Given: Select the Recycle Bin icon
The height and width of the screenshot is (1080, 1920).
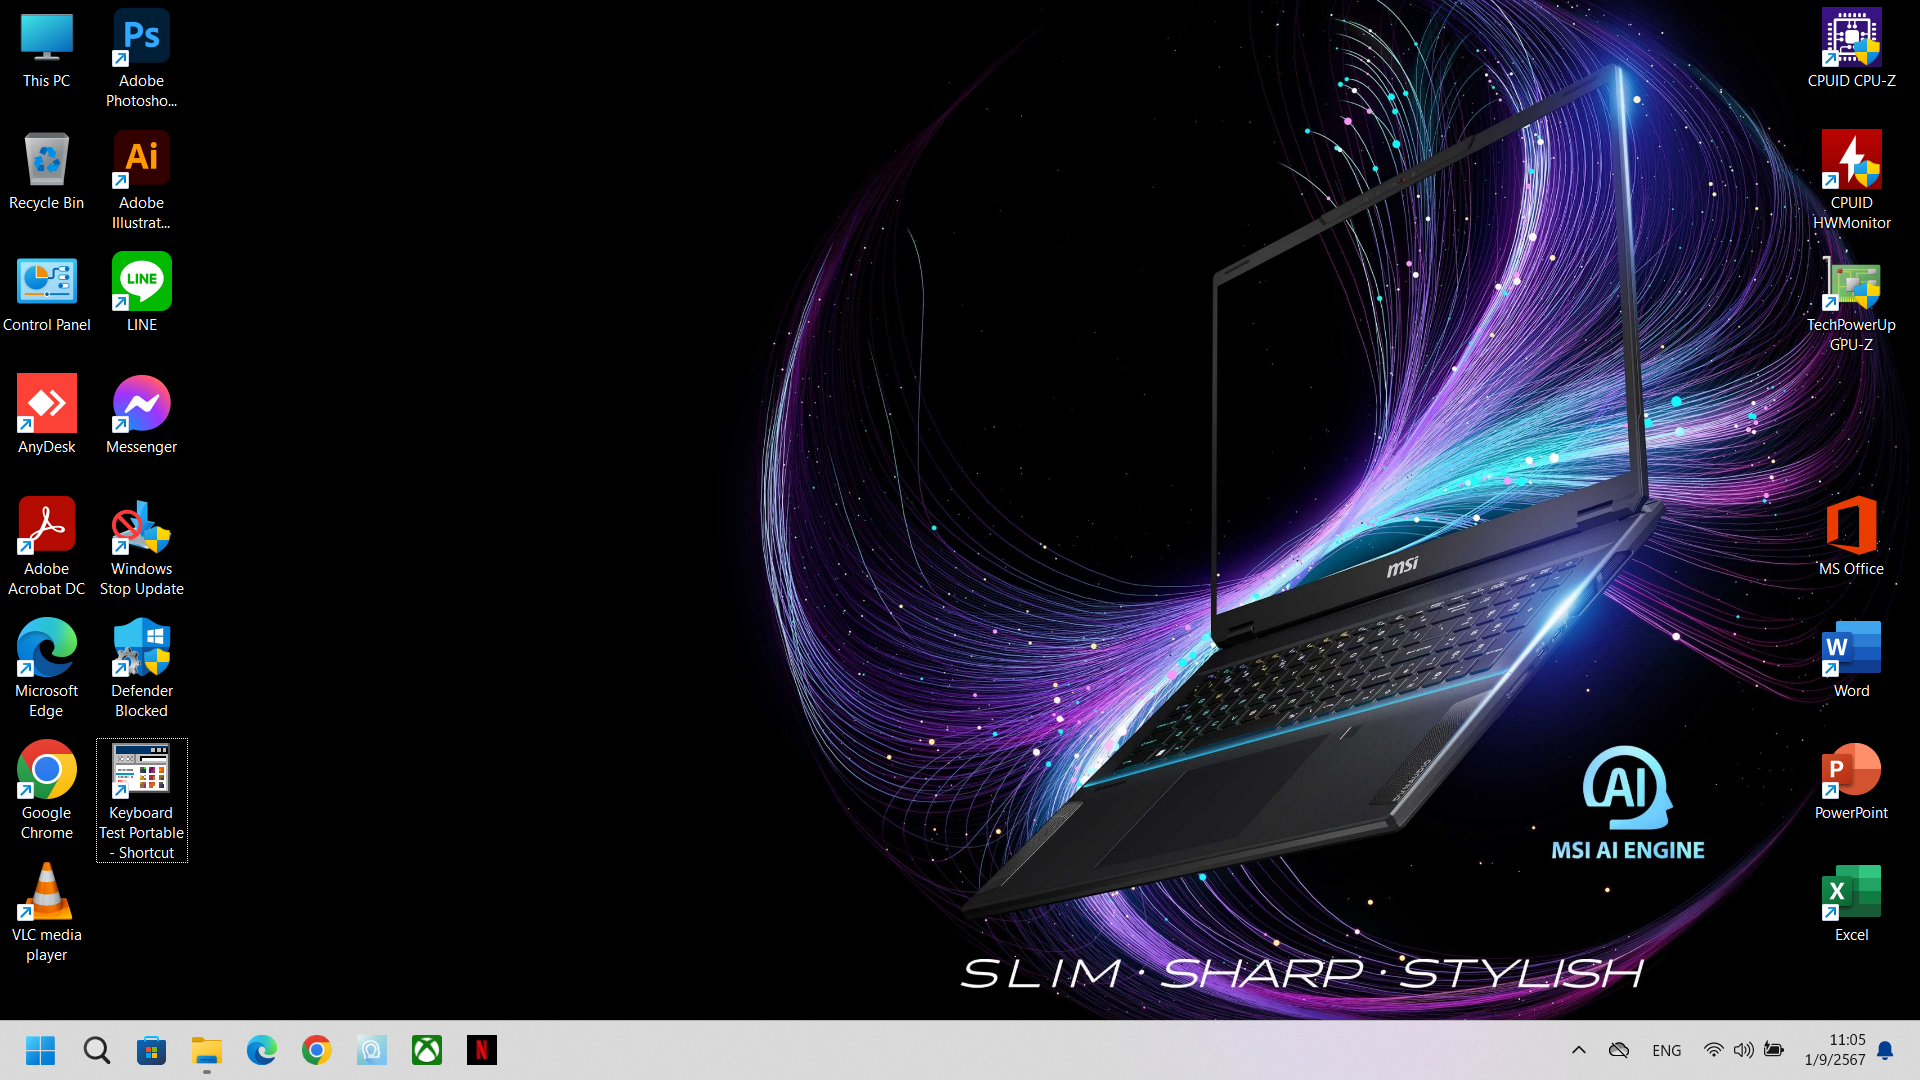Looking at the screenshot, I should 46,172.
